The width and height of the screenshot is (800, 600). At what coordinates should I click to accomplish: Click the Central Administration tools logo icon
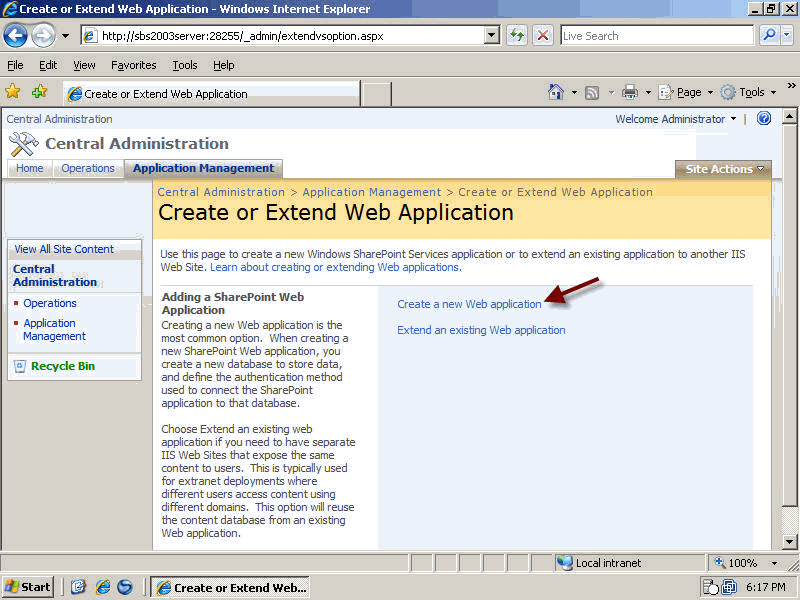tap(23, 144)
